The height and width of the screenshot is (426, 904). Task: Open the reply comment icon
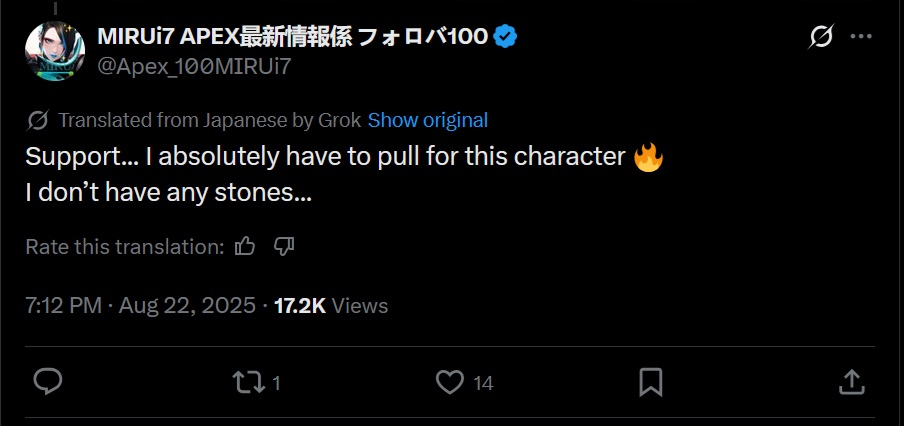click(48, 382)
